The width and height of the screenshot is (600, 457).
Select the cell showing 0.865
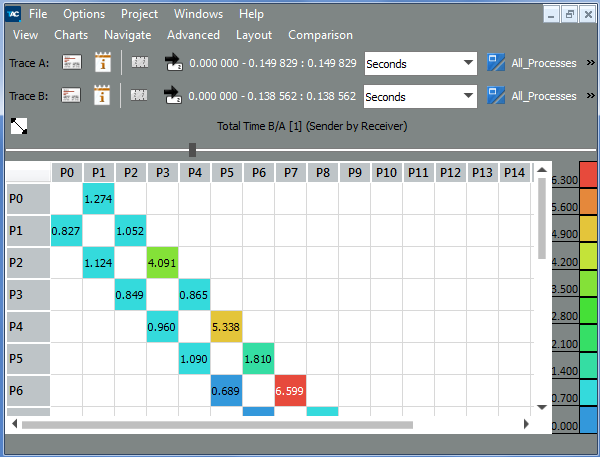pyautogui.click(x=194, y=295)
